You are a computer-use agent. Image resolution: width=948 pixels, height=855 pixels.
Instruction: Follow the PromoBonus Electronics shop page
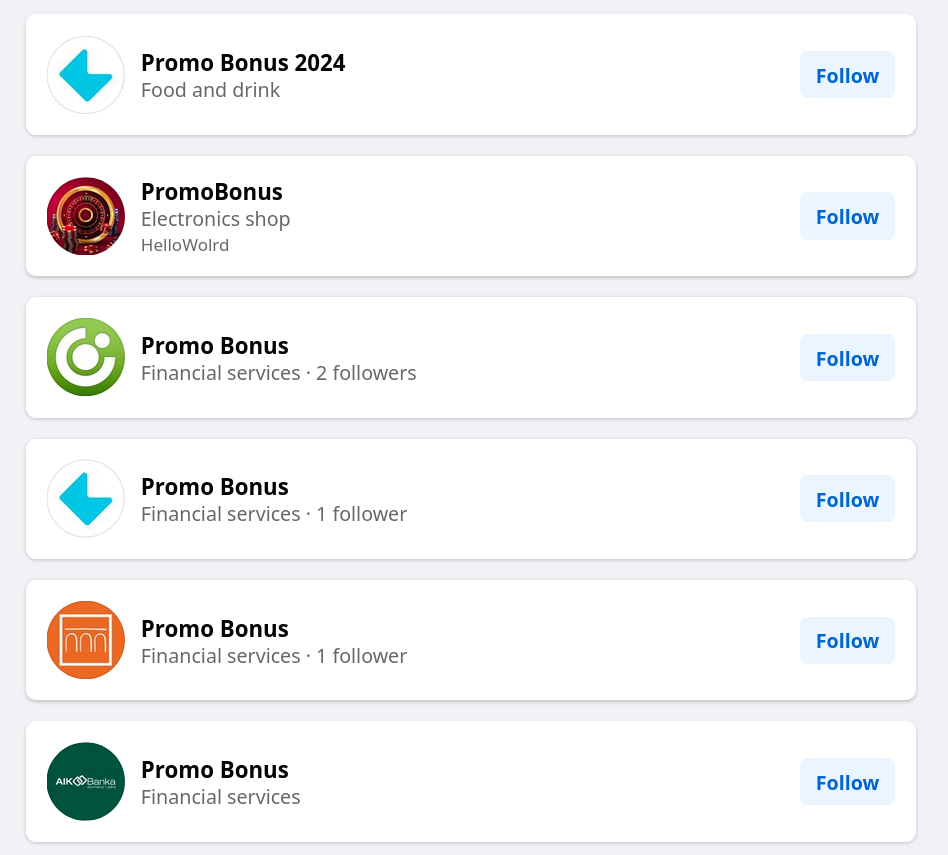click(x=847, y=216)
